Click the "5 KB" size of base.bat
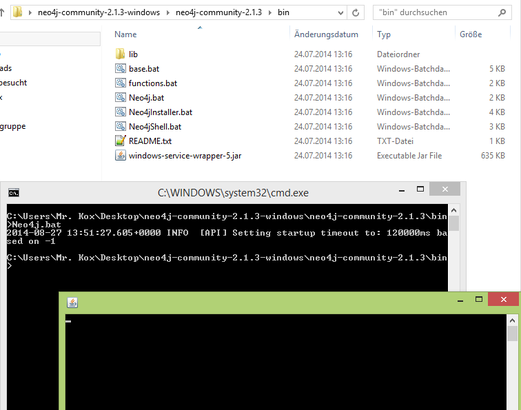This screenshot has height=410, width=521. (x=497, y=69)
